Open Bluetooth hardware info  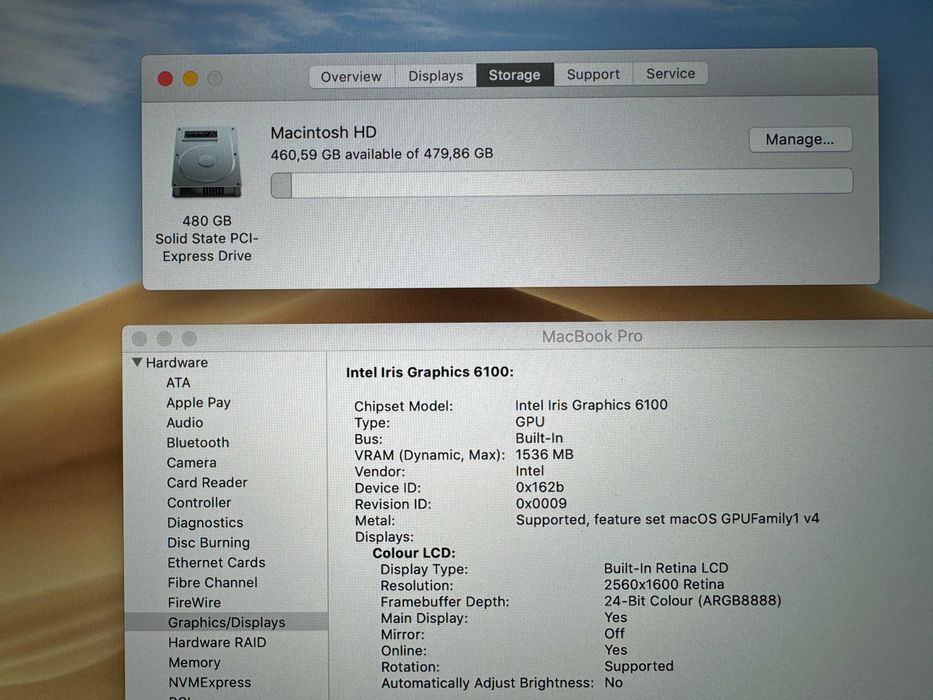tap(198, 443)
